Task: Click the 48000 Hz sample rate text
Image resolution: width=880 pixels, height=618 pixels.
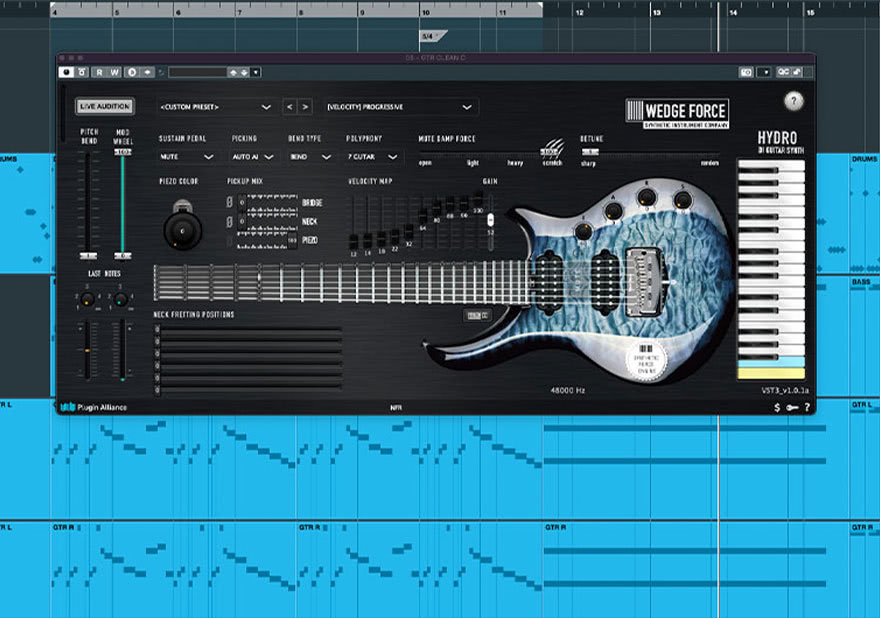Action: 567,390
